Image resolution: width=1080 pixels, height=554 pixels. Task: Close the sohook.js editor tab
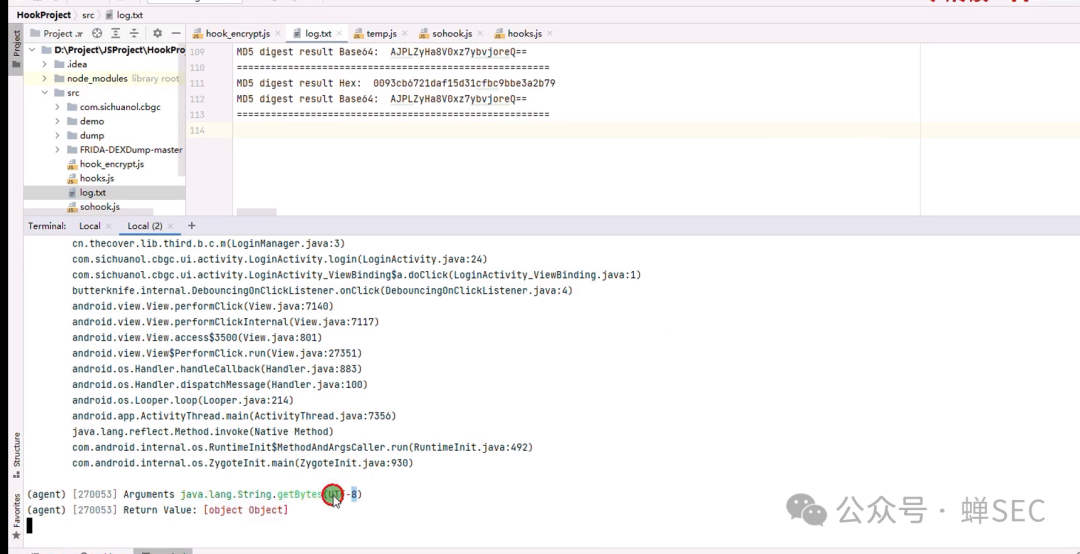point(479,34)
